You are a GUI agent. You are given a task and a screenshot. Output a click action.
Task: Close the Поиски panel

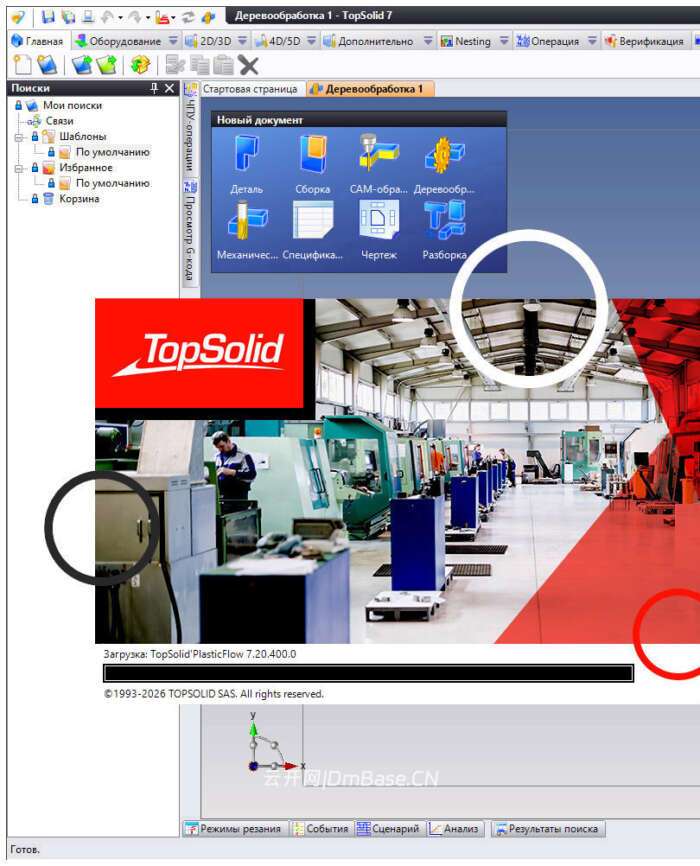[x=170, y=88]
